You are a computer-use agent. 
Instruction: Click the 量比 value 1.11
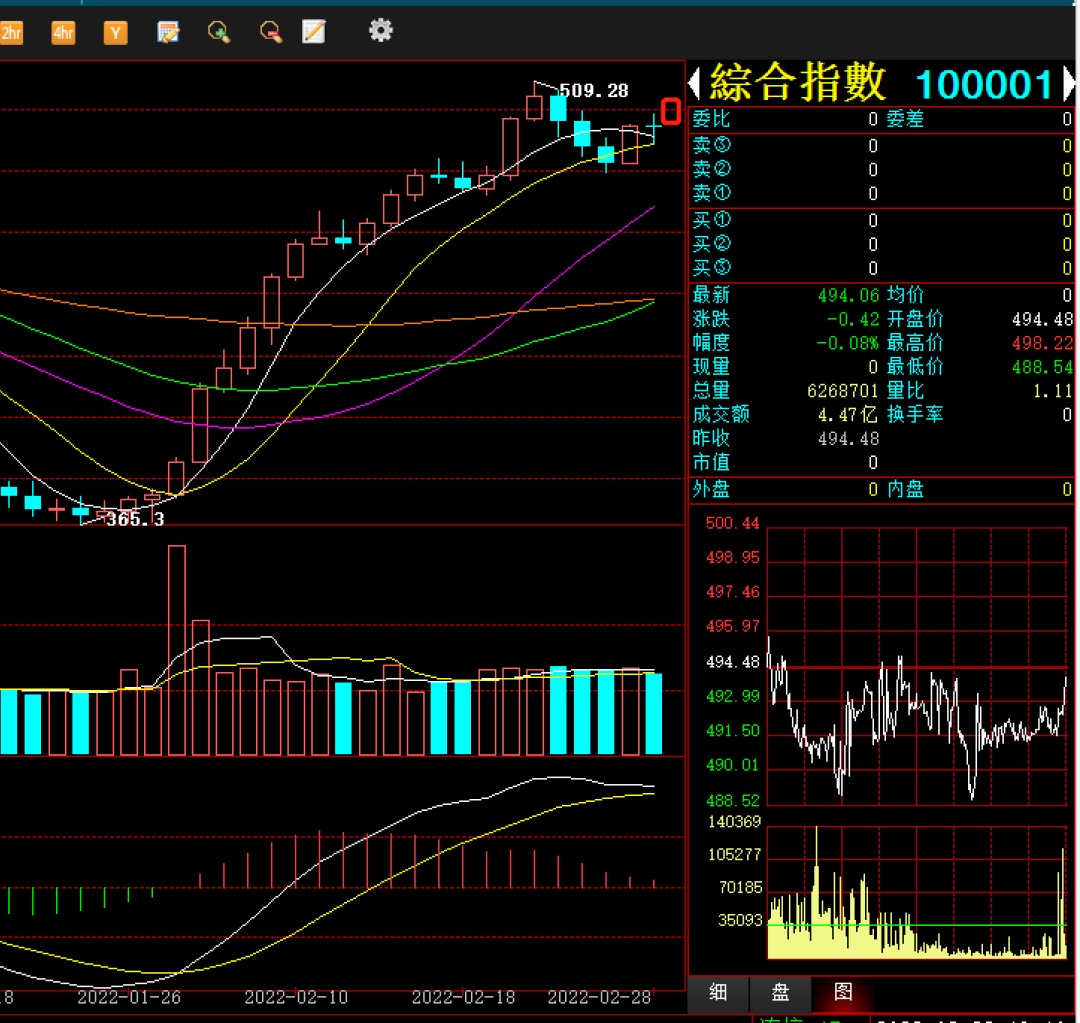click(x=1053, y=391)
